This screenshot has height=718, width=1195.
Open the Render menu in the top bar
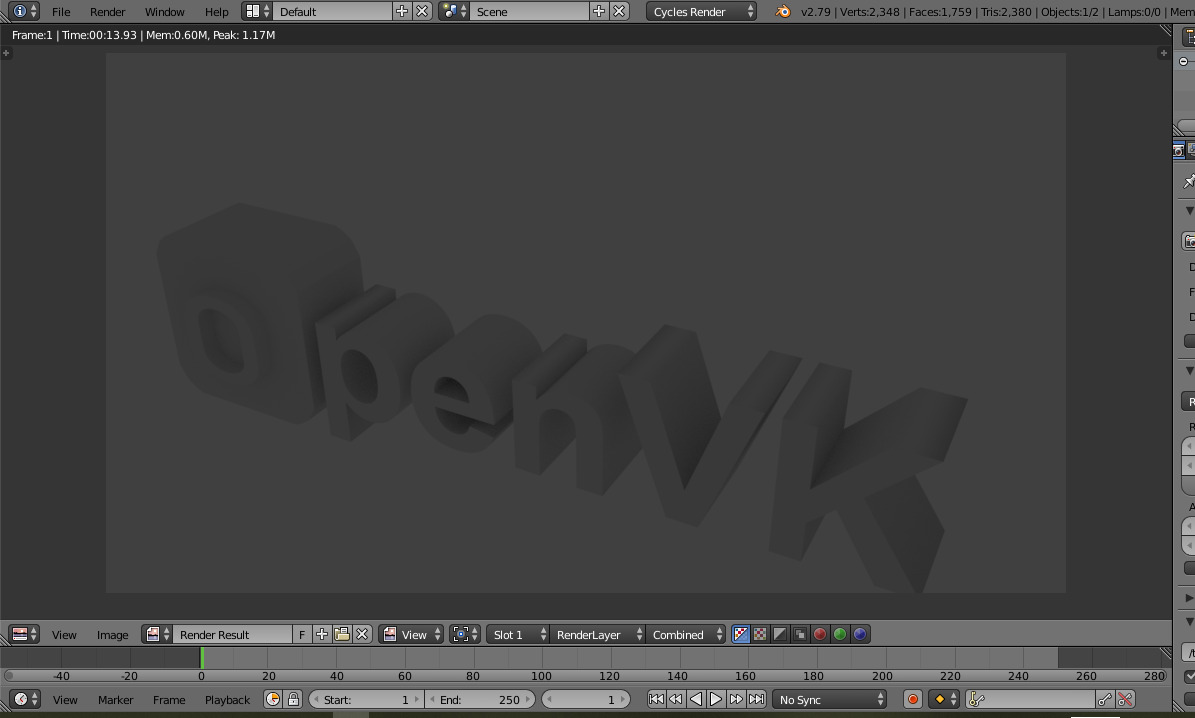[x=108, y=12]
